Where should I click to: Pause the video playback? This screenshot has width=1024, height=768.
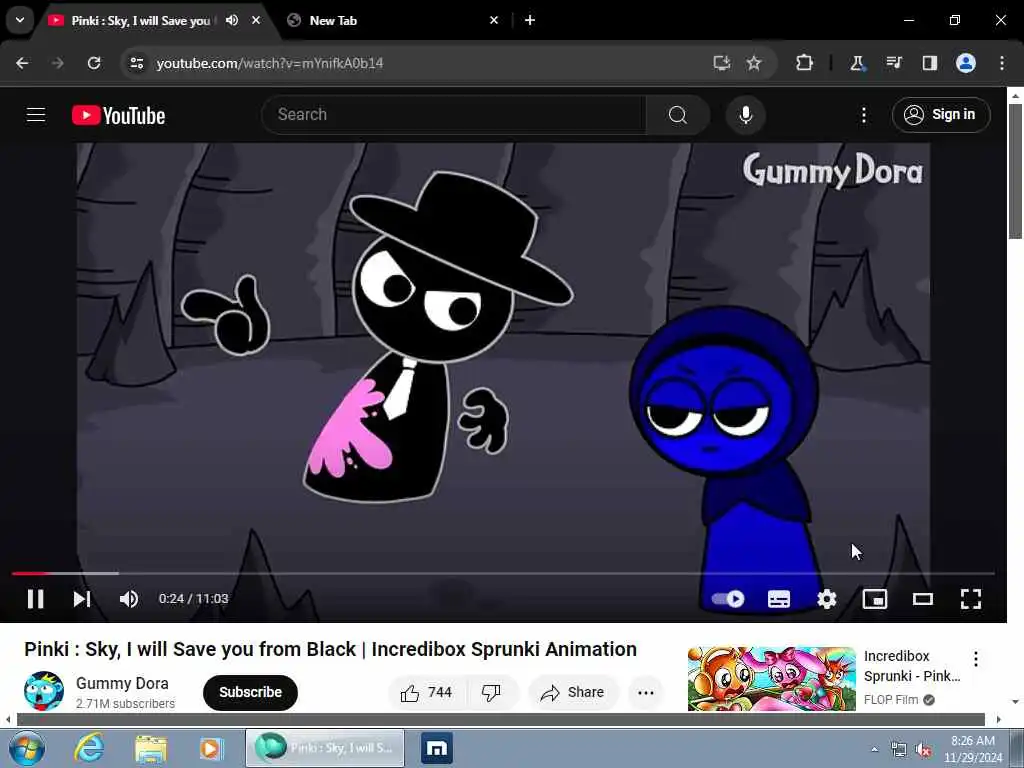pyautogui.click(x=35, y=599)
